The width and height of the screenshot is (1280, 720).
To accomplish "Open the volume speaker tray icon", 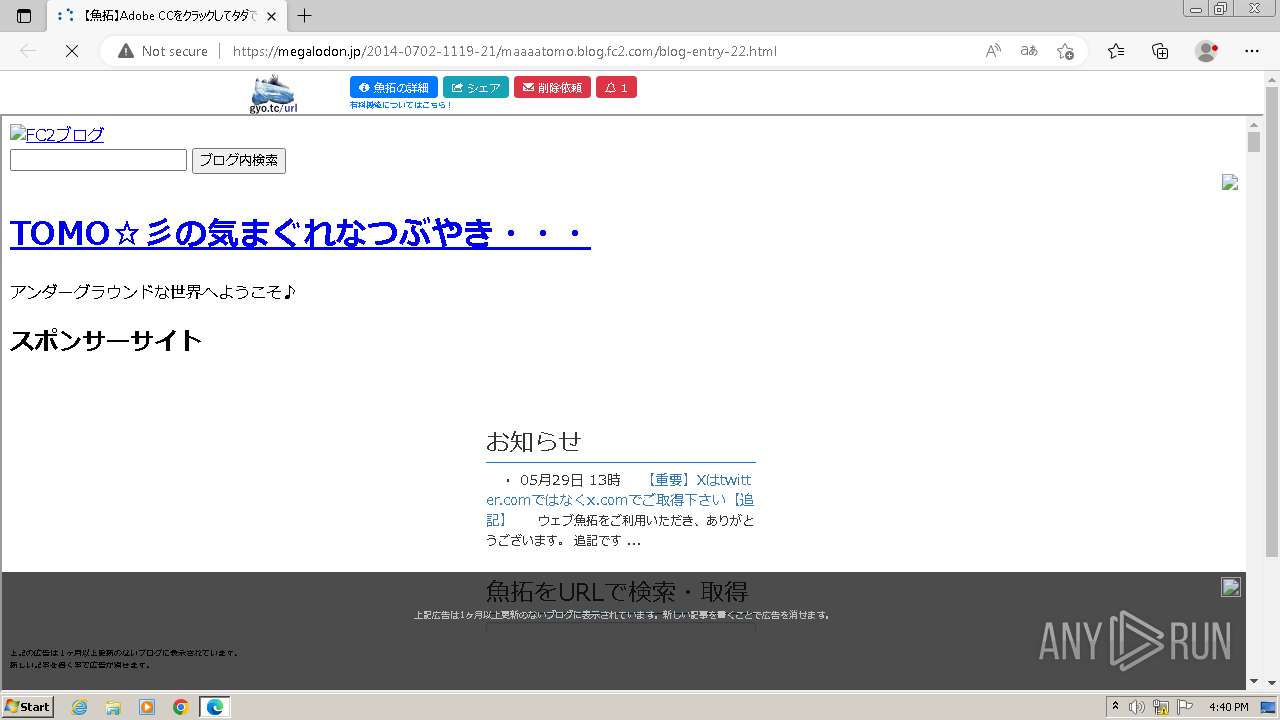I will coord(1137,707).
